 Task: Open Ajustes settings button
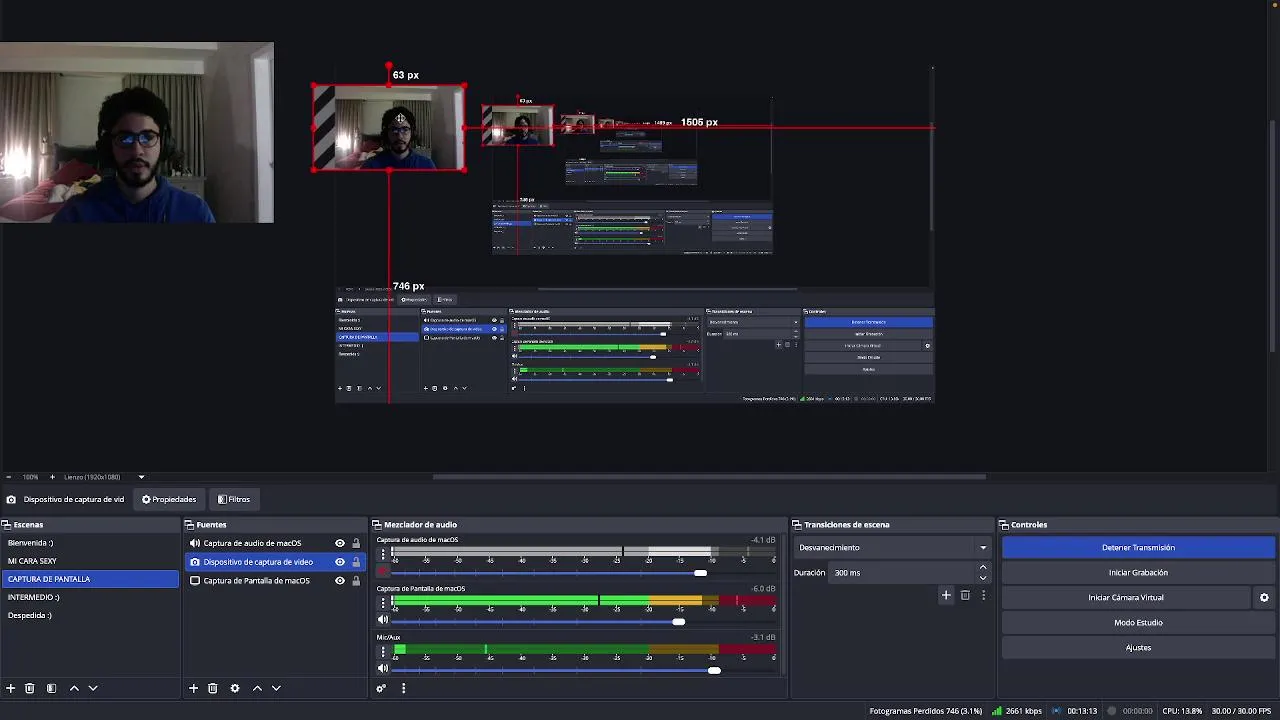(1138, 647)
